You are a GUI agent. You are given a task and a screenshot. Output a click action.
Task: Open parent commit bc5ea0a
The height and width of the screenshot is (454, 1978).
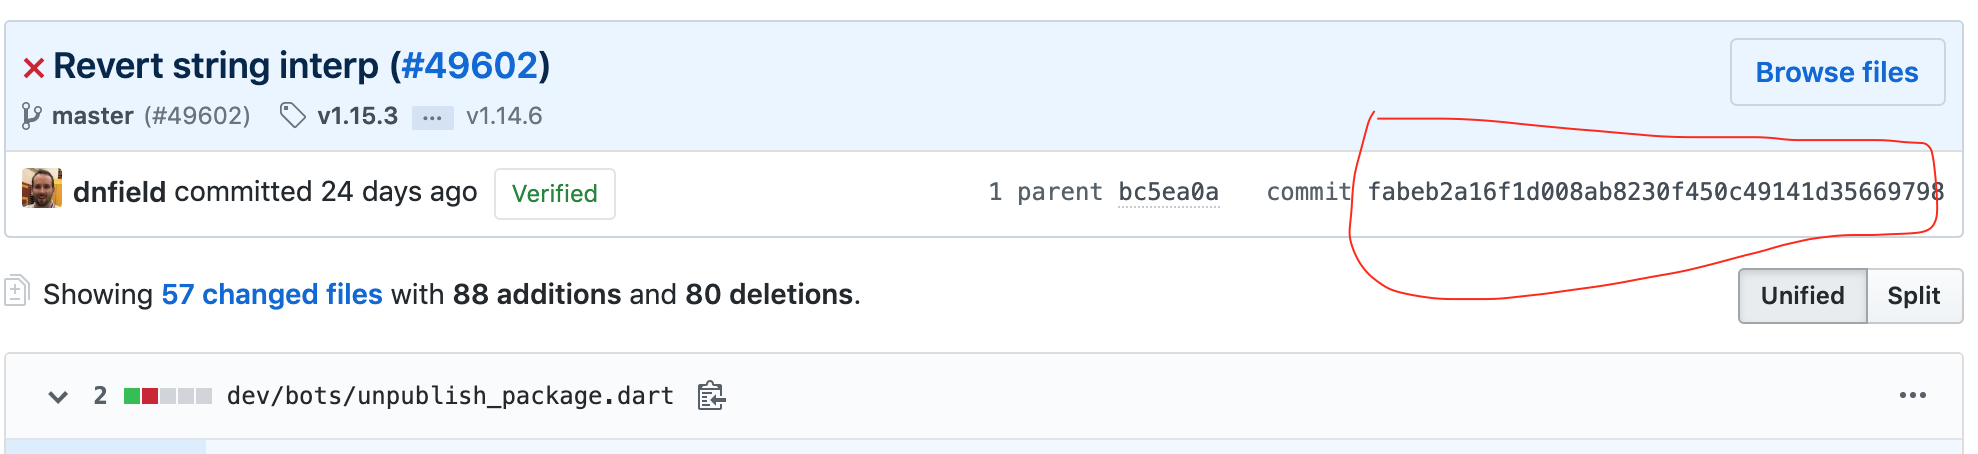click(x=1168, y=192)
